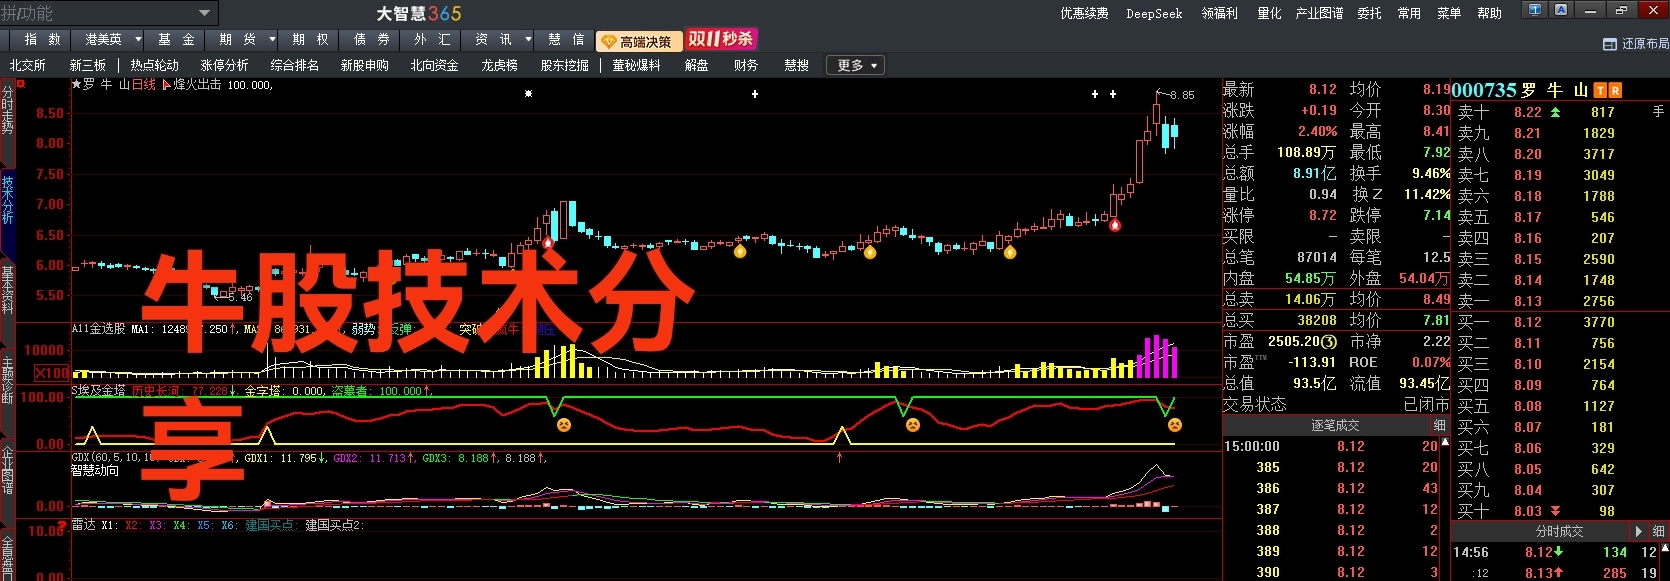Click 财务 shortcut
Screen dimensions: 1670x581
tap(745, 65)
